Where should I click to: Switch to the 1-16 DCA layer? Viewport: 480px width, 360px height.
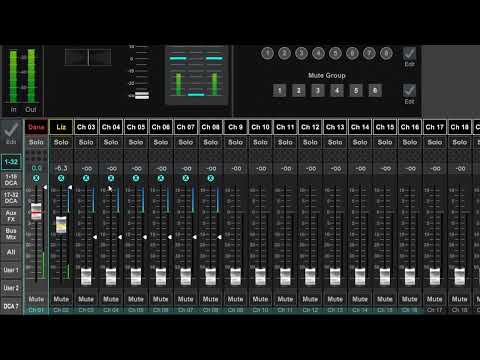pyautogui.click(x=11, y=180)
